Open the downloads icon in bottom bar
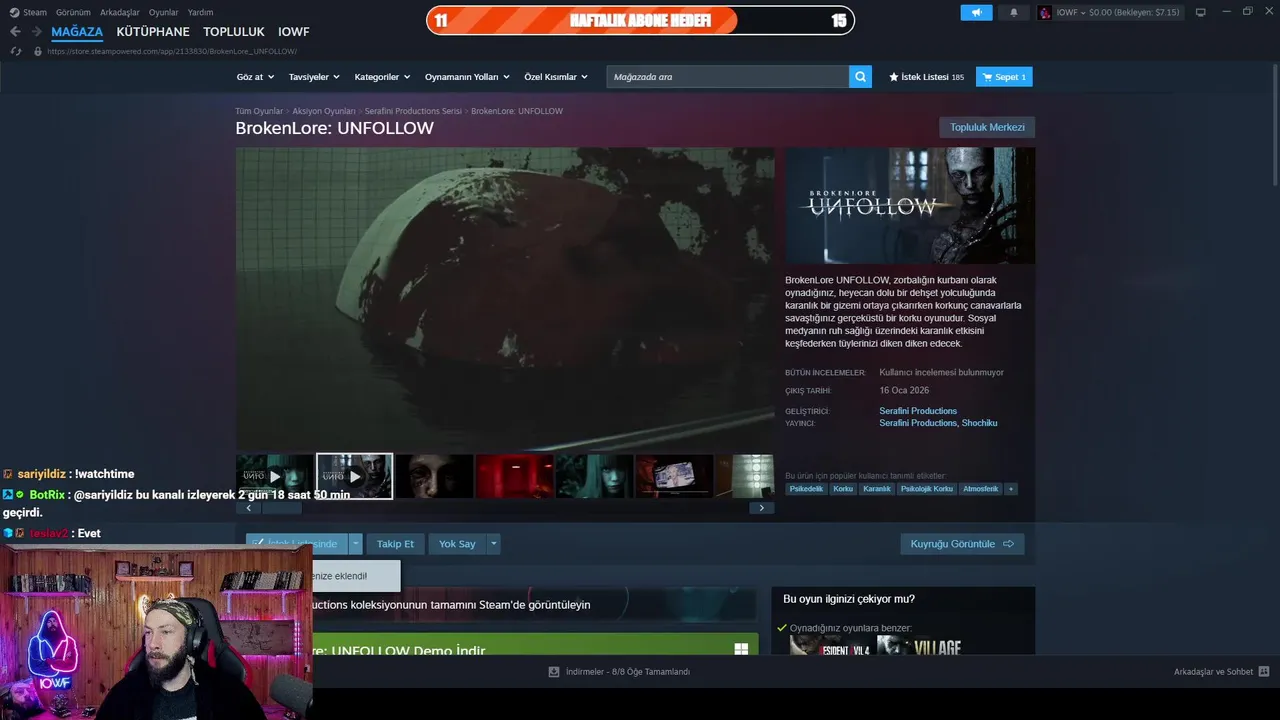 click(553, 672)
